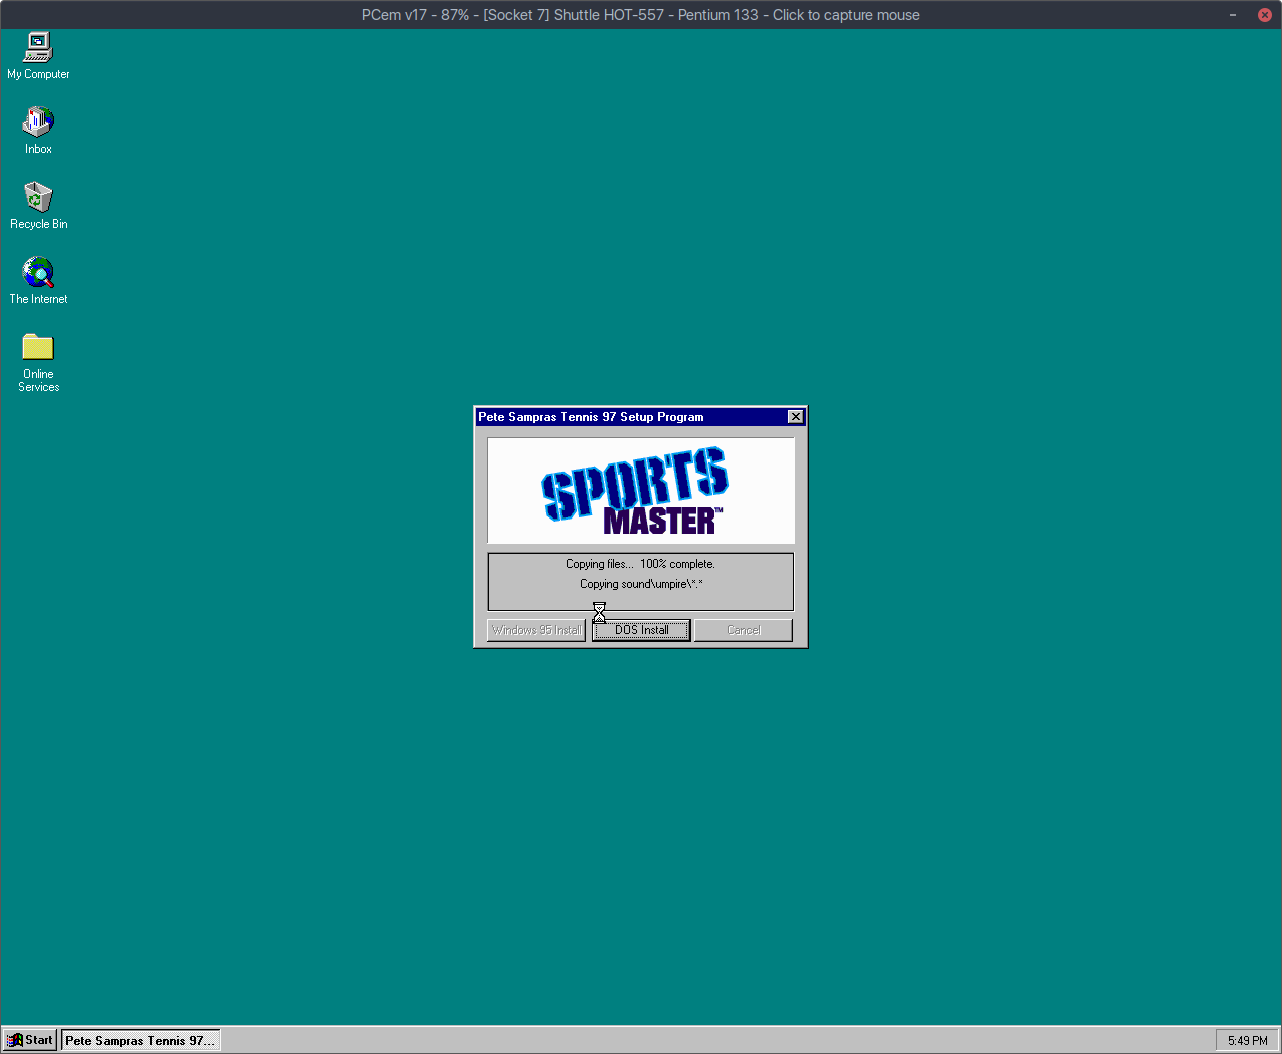Open the Windows Start menu
Viewport: 1282px width, 1054px height.
pos(30,1040)
